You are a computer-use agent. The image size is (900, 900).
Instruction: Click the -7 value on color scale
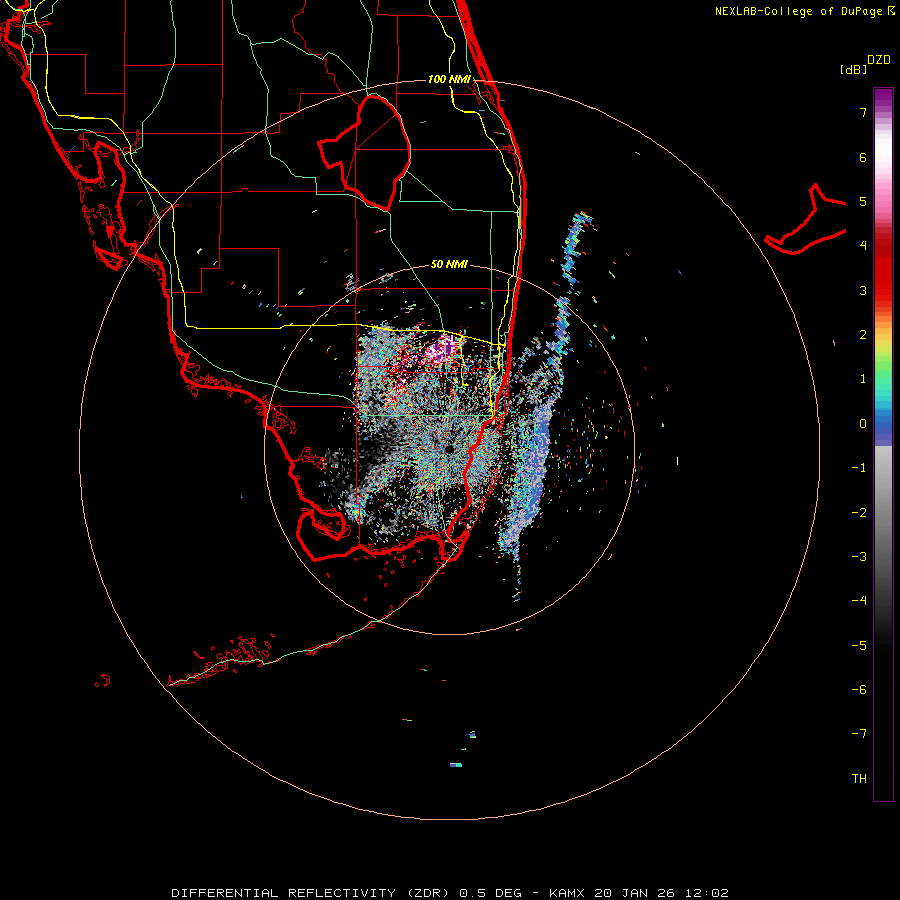859,734
